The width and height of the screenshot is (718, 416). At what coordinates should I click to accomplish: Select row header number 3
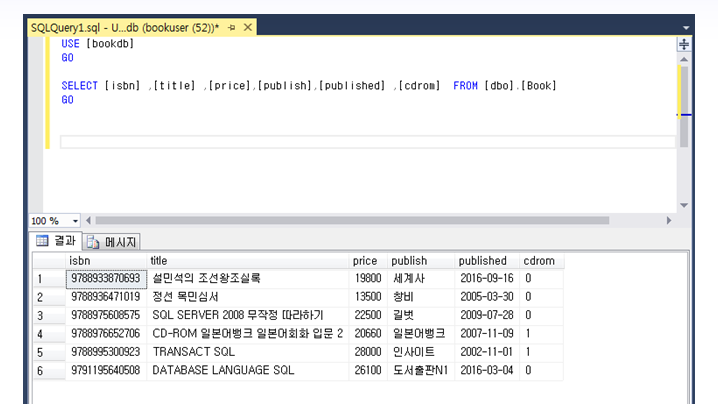tap(49, 316)
